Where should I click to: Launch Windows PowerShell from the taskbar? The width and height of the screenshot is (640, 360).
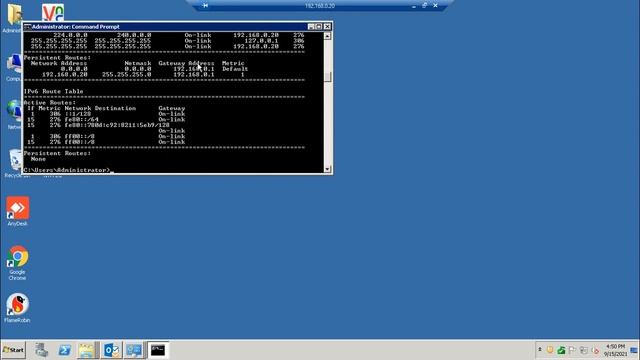[64, 350]
